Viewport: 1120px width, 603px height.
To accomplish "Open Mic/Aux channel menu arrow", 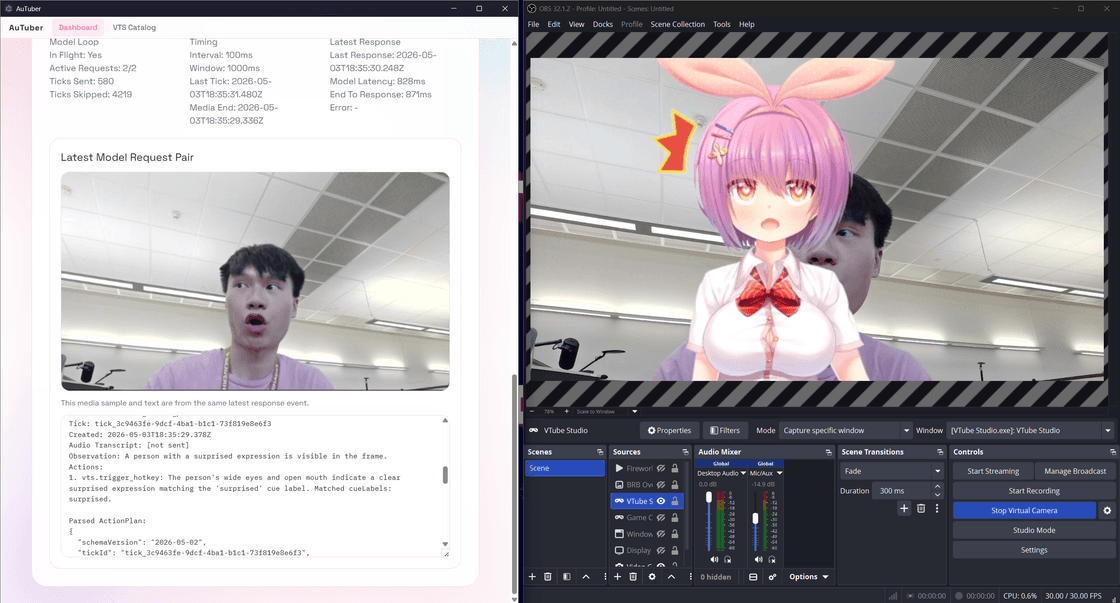I will coord(779,473).
